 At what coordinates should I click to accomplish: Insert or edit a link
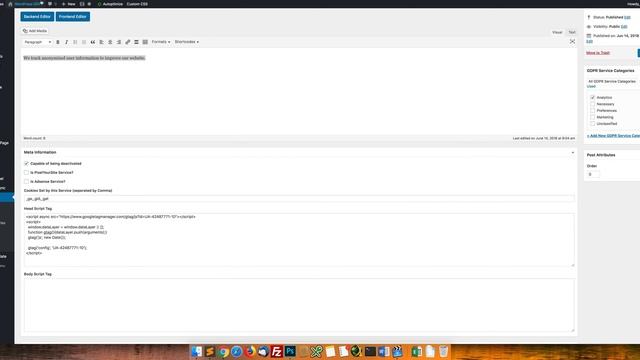point(127,42)
